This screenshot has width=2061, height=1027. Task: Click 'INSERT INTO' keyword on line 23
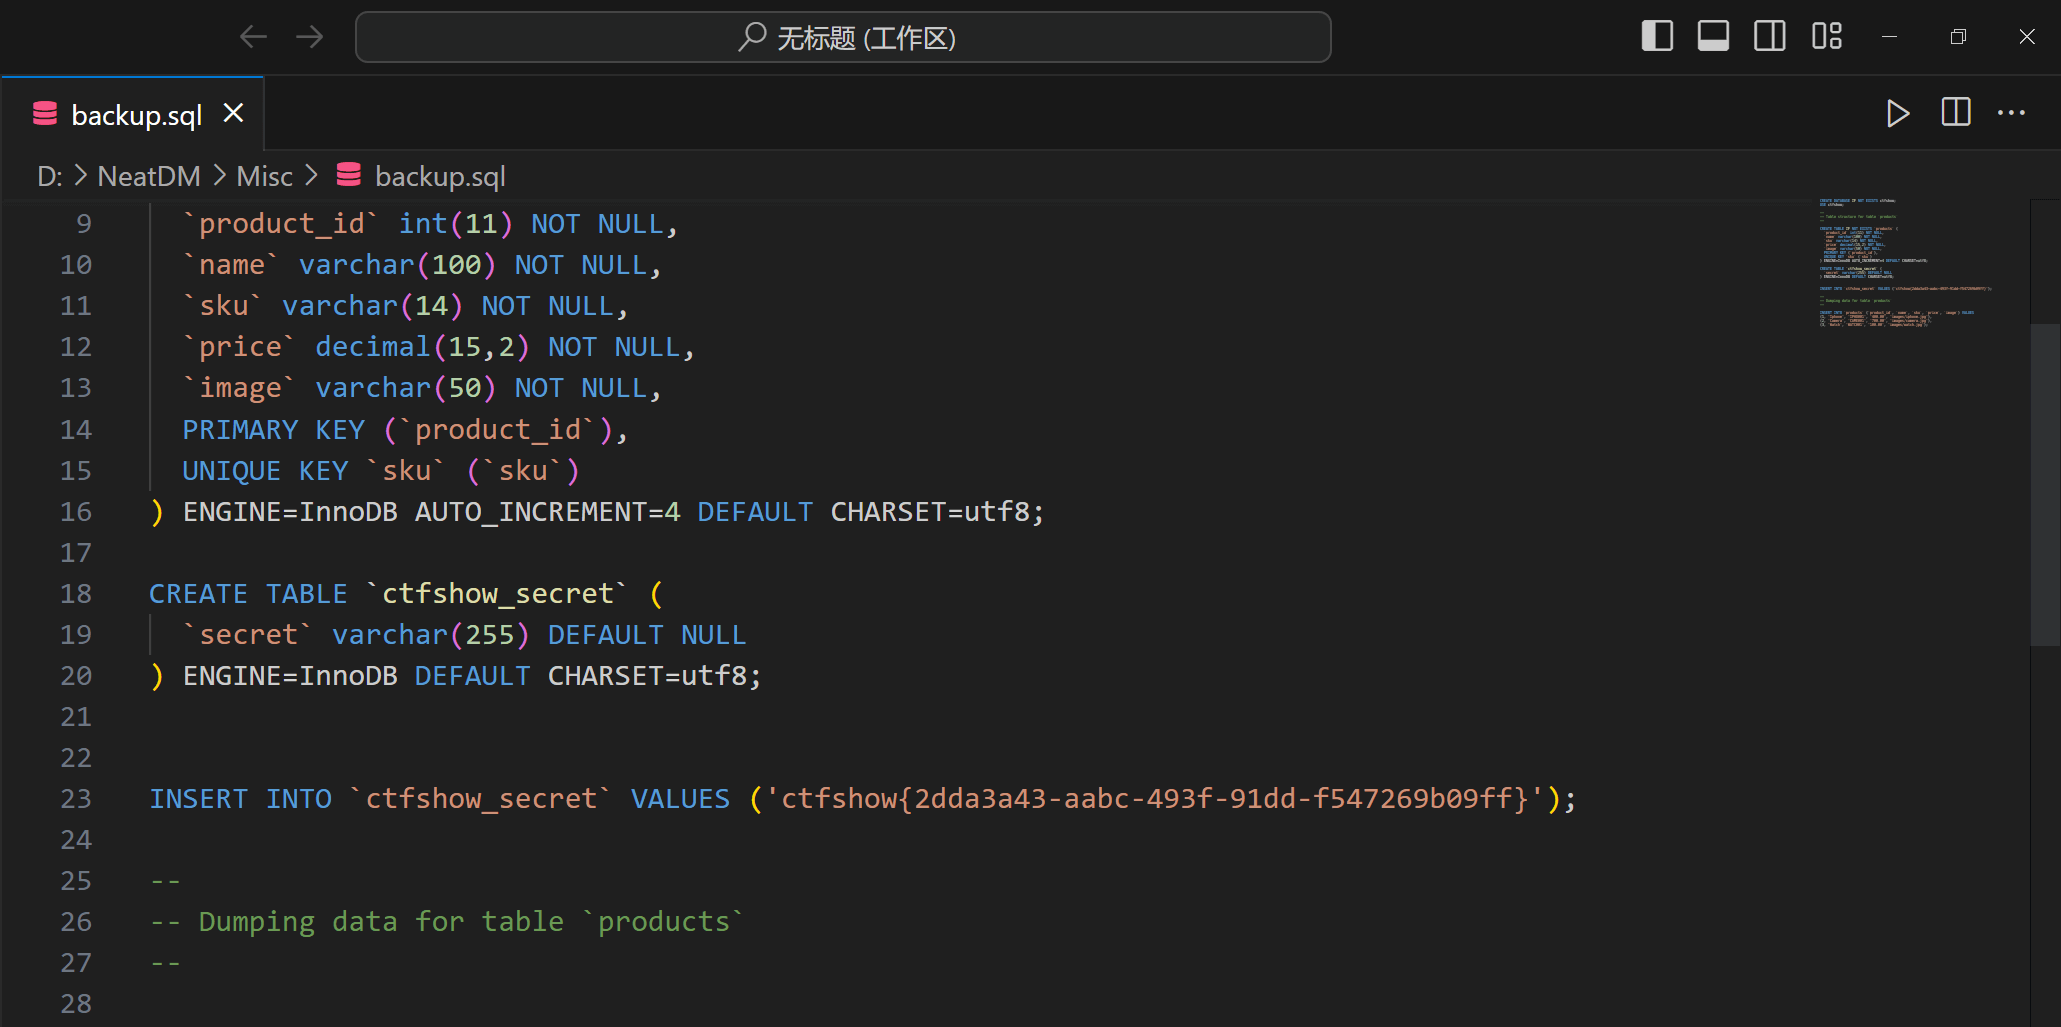tap(240, 799)
